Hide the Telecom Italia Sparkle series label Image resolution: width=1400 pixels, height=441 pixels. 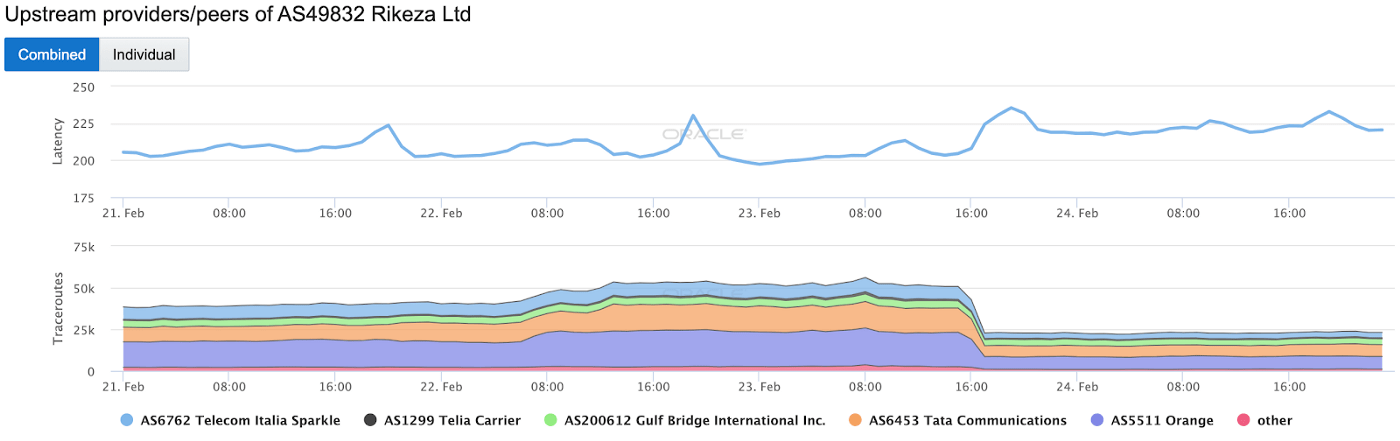pyautogui.click(x=240, y=421)
